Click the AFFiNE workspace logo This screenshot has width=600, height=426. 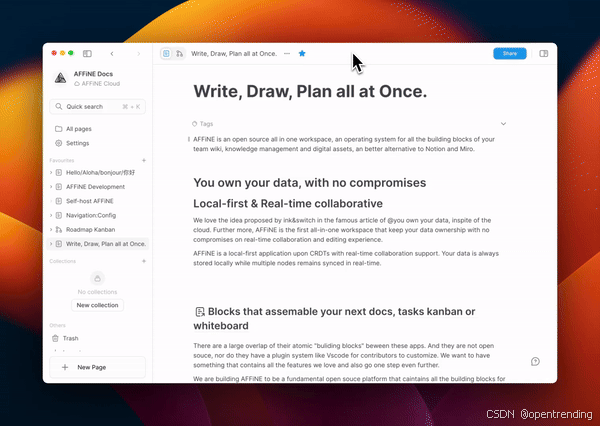point(60,78)
